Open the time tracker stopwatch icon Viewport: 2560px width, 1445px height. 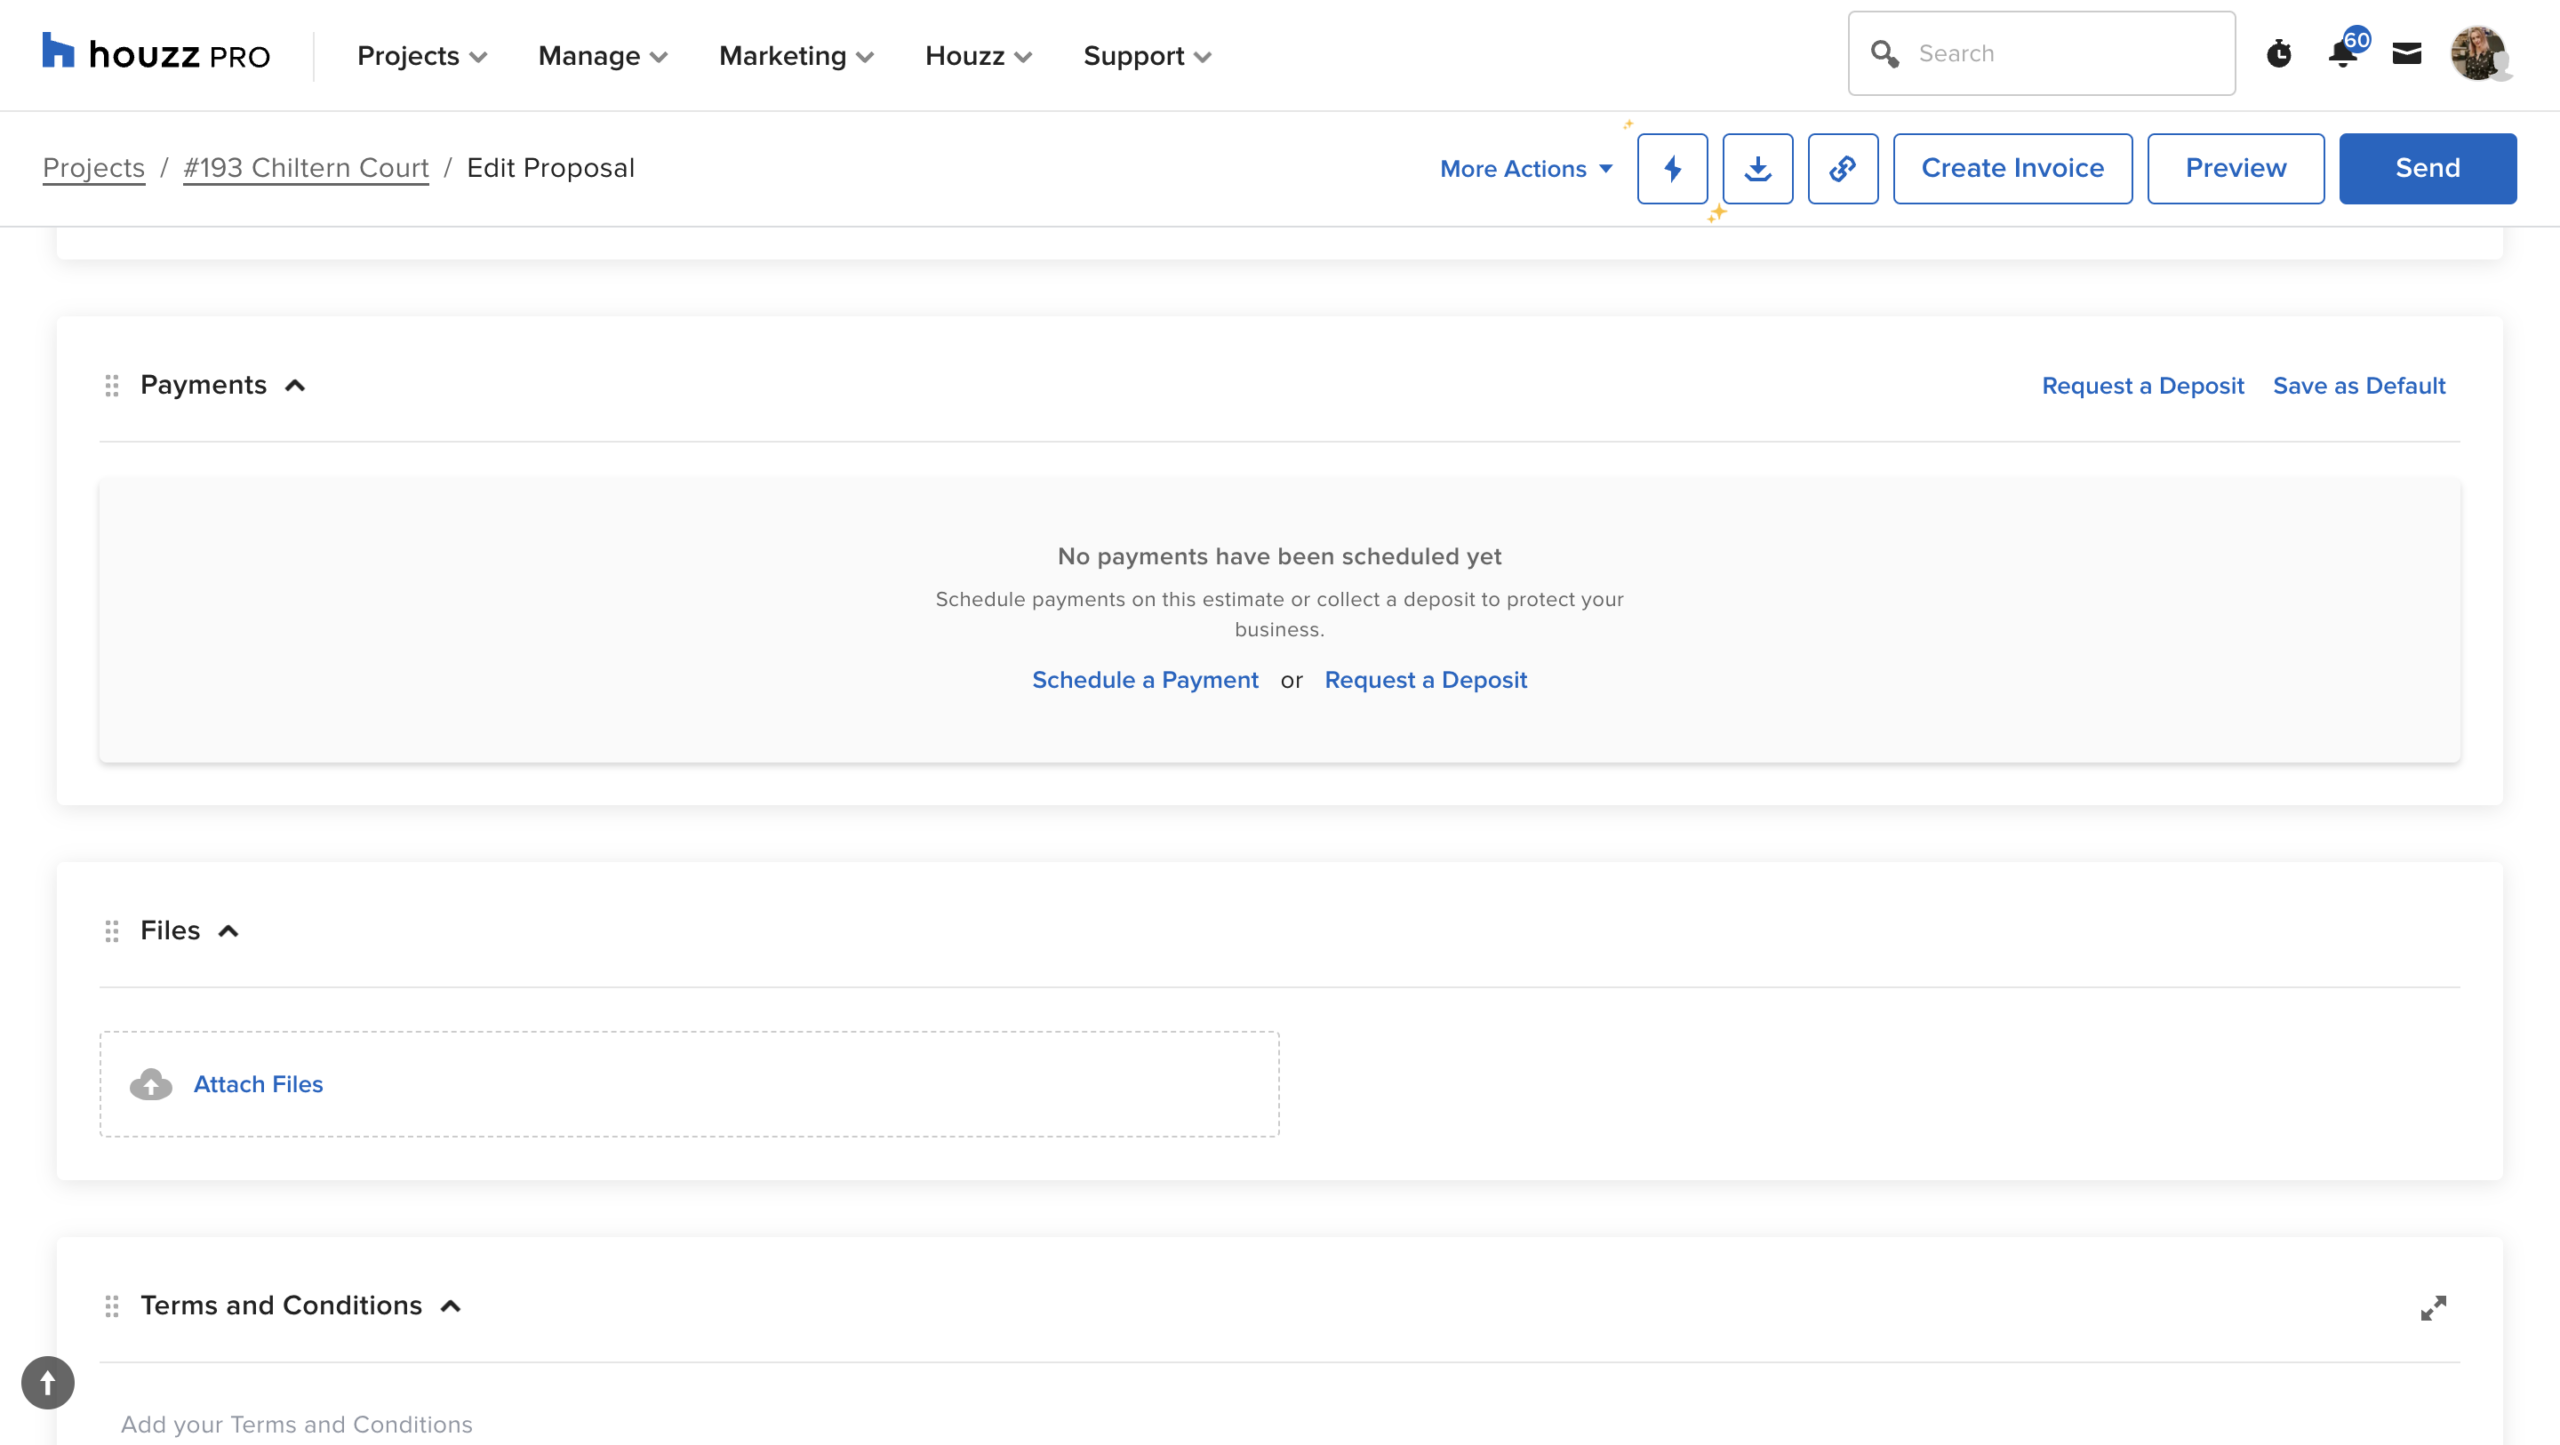(x=2278, y=54)
